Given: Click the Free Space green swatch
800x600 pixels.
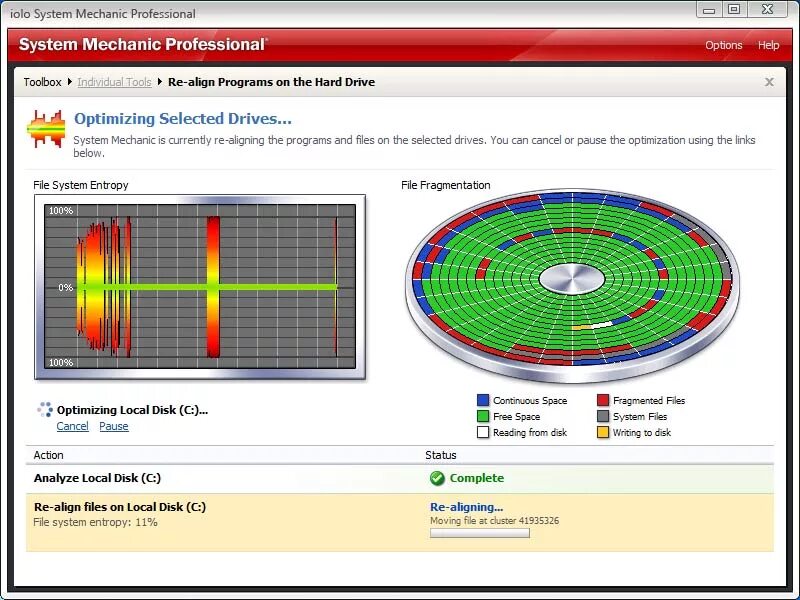Looking at the screenshot, I should click(483, 416).
